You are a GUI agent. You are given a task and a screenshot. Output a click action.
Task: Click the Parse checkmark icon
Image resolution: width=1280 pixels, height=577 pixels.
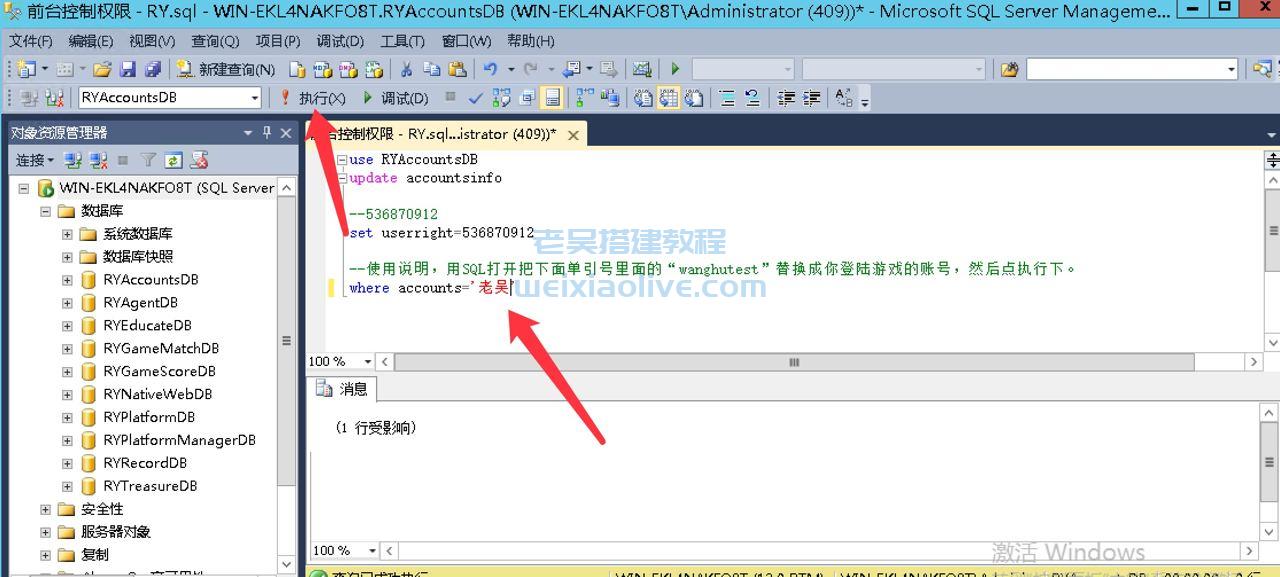(x=476, y=98)
